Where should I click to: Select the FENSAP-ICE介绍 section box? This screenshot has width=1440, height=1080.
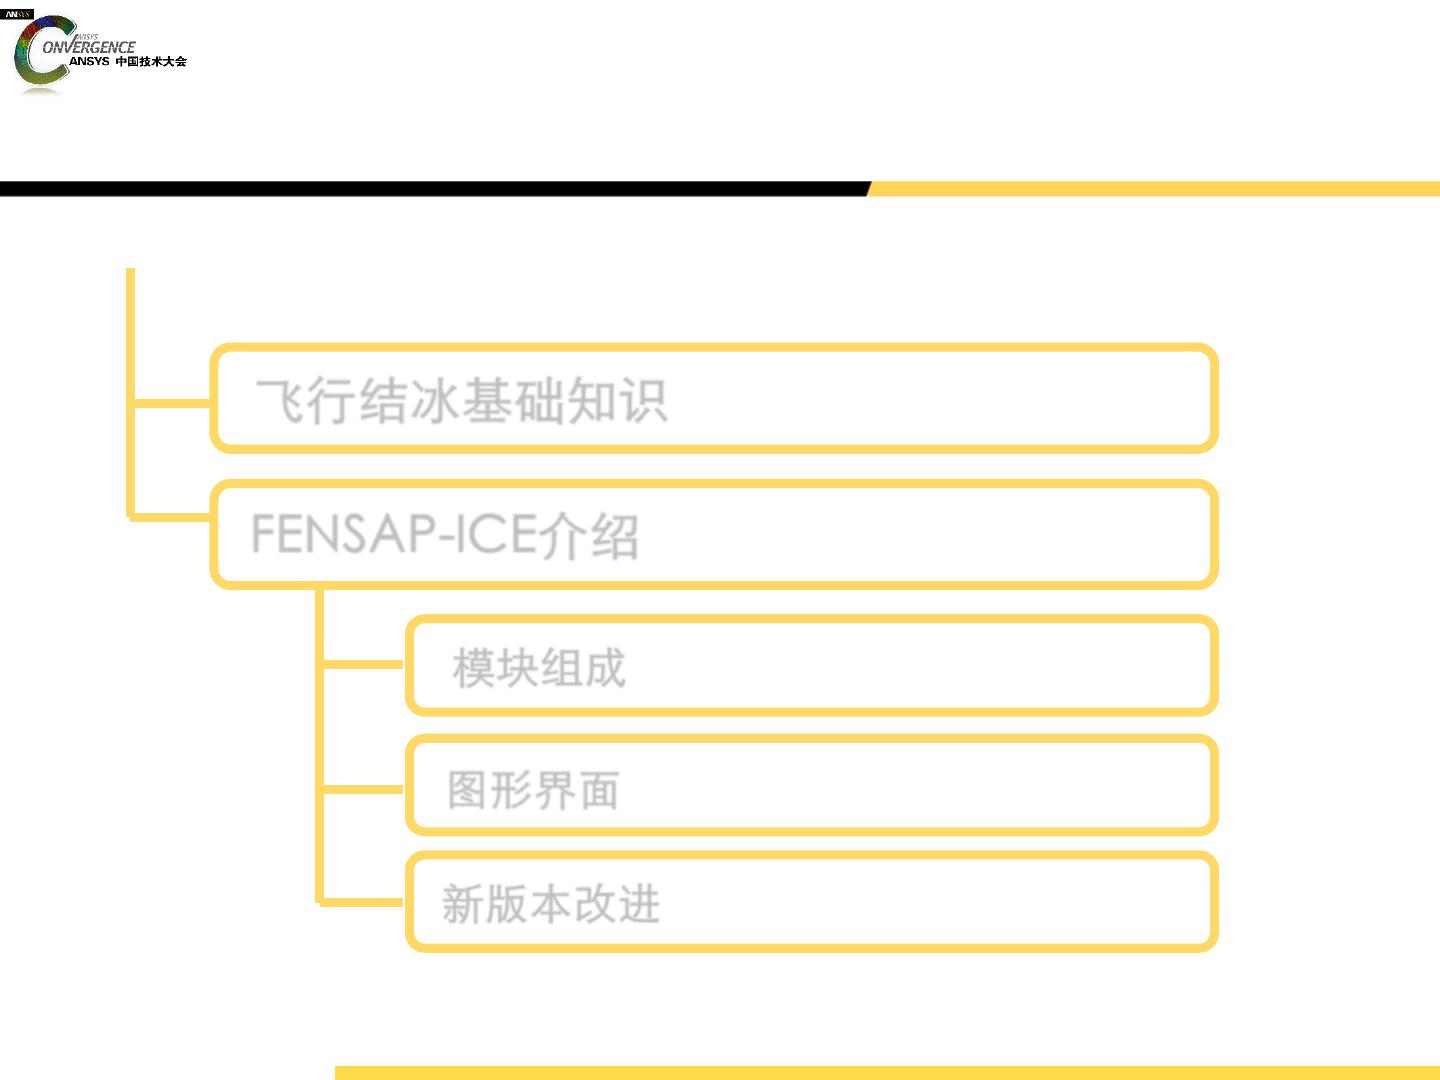click(714, 534)
